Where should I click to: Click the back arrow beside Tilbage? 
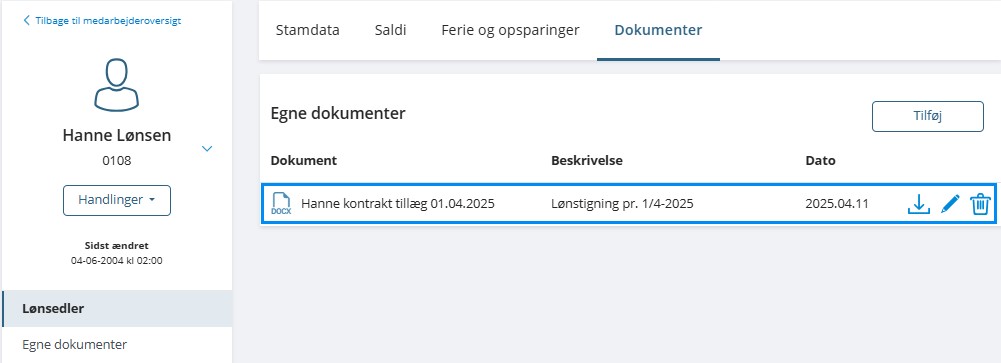(x=26, y=20)
